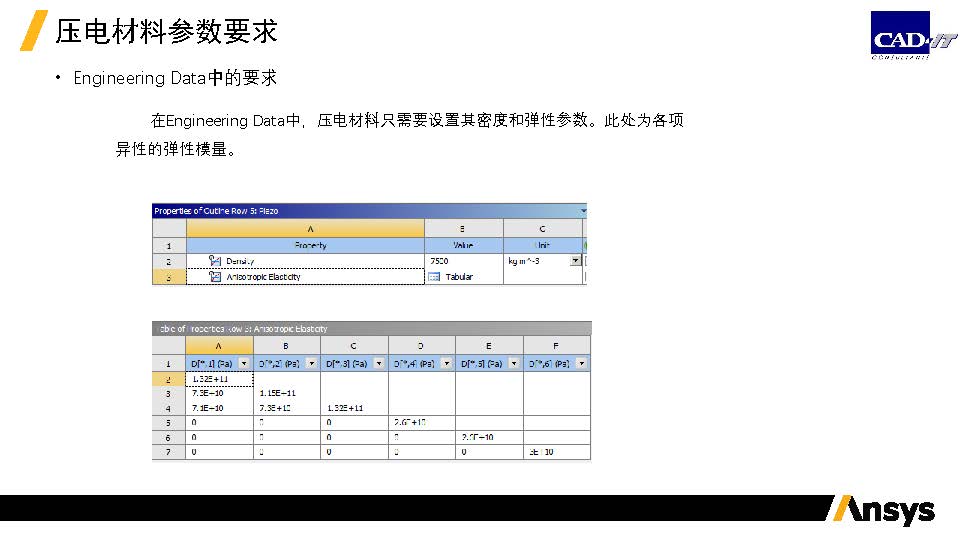Click the Tabular value cell
This screenshot has height=540, width=960.
click(x=463, y=277)
